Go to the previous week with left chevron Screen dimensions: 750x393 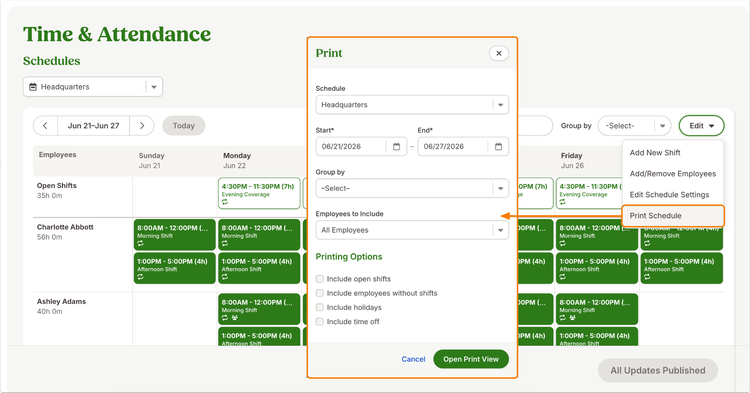click(45, 126)
